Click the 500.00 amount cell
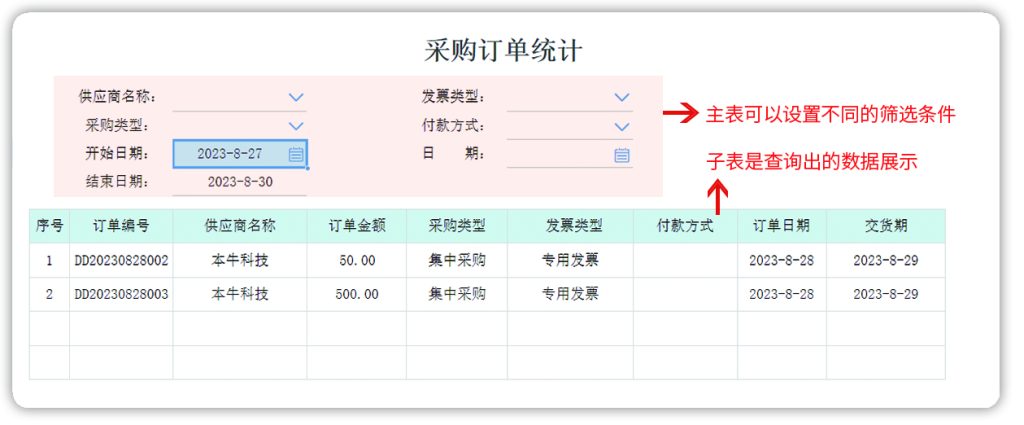The width and height of the screenshot is (1024, 425). point(357,294)
